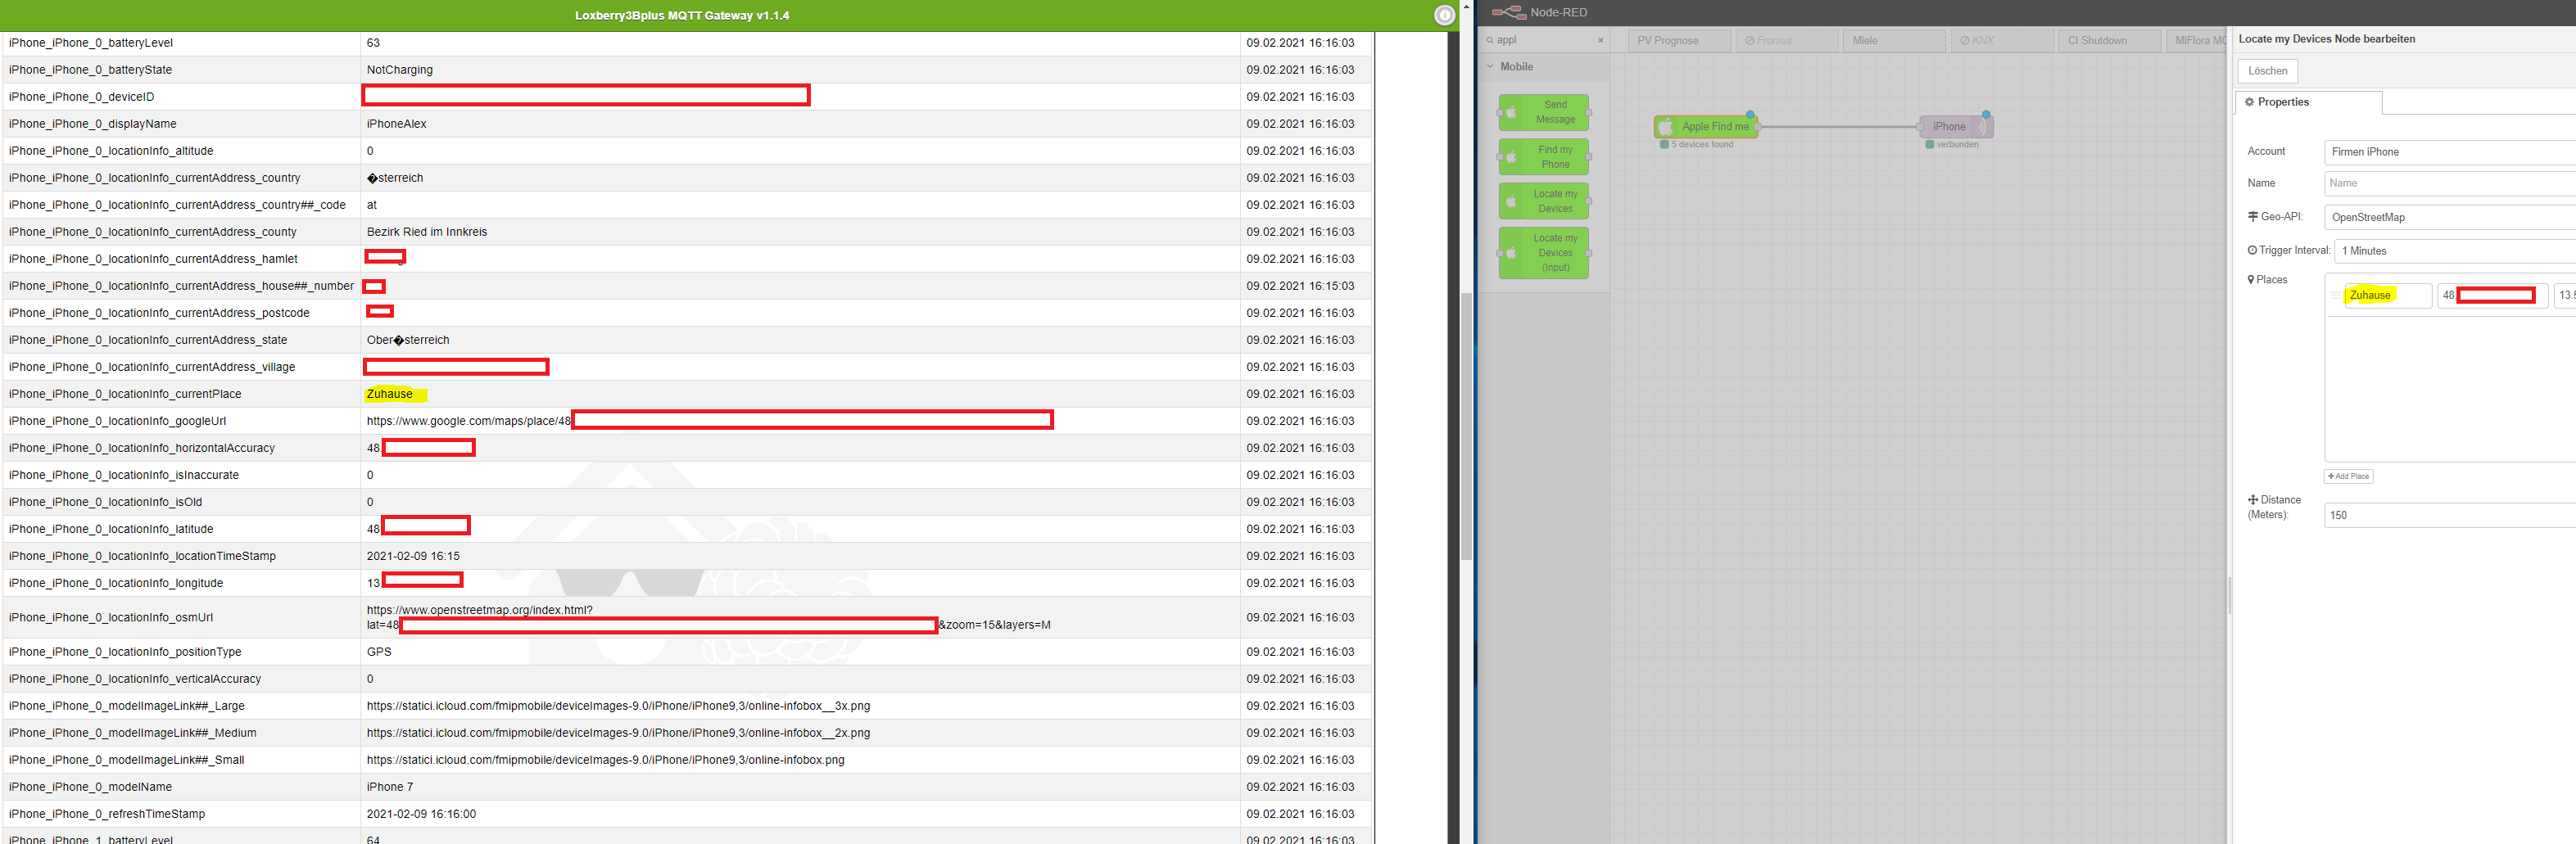Image resolution: width=2576 pixels, height=844 pixels.
Task: Click the '2021-02-09 16:15' locationTimeStamp value
Action: (x=413, y=556)
